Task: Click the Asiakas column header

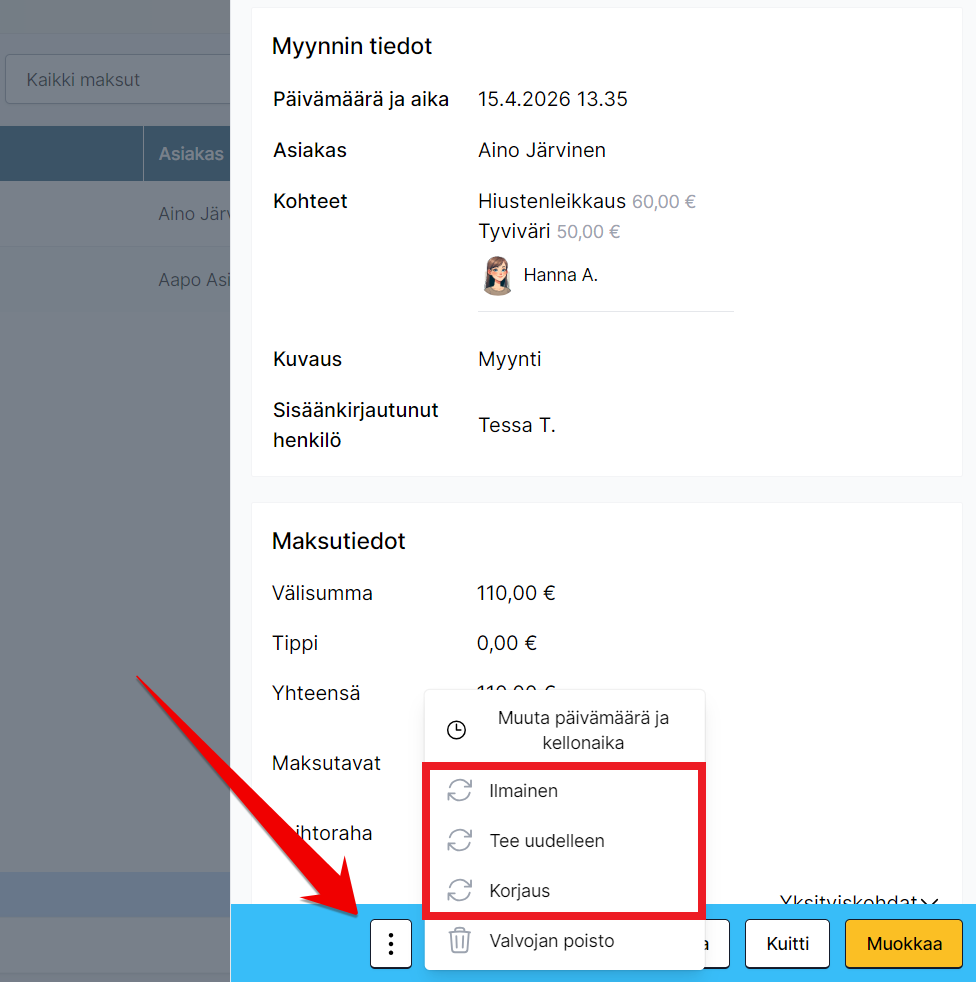Action: click(x=190, y=154)
